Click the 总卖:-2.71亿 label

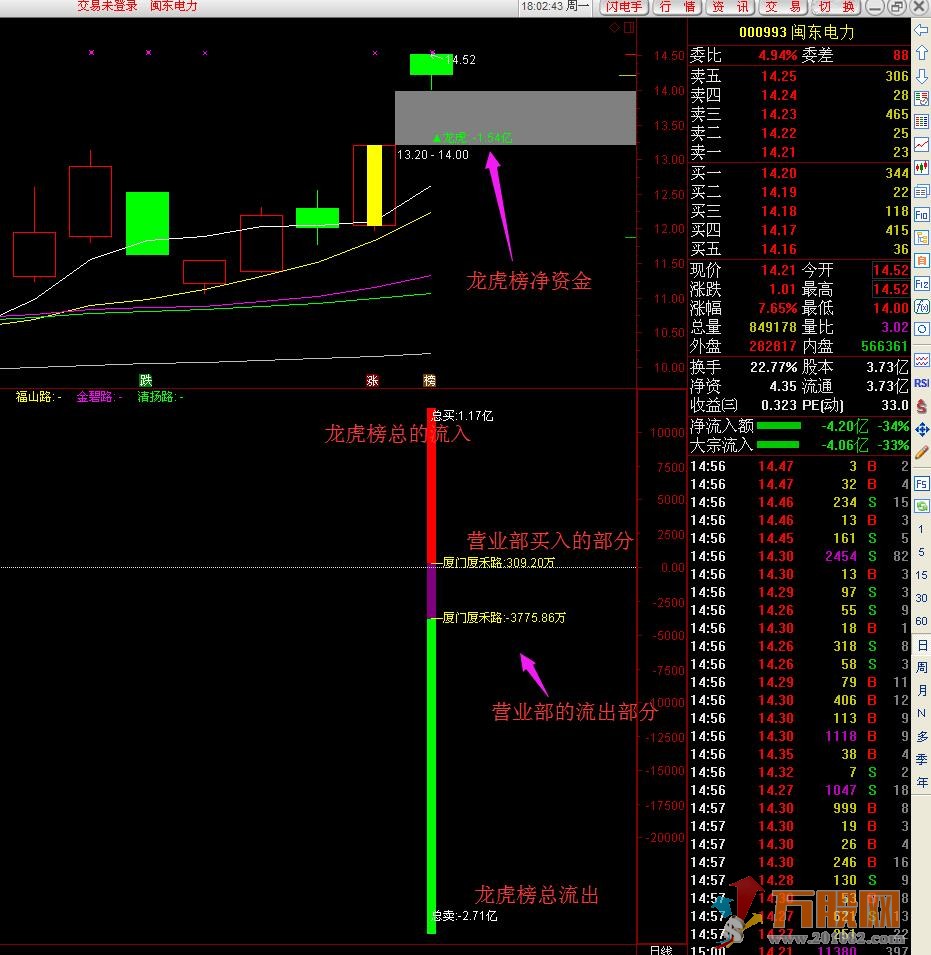465,915
